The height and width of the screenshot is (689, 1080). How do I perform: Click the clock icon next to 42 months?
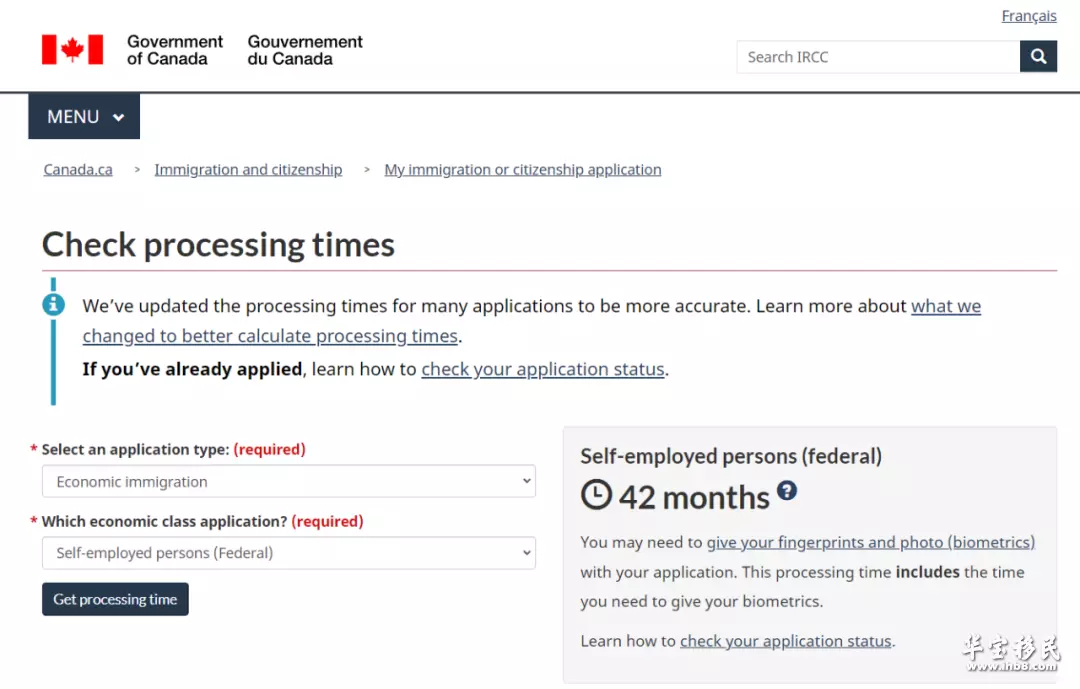(x=596, y=495)
